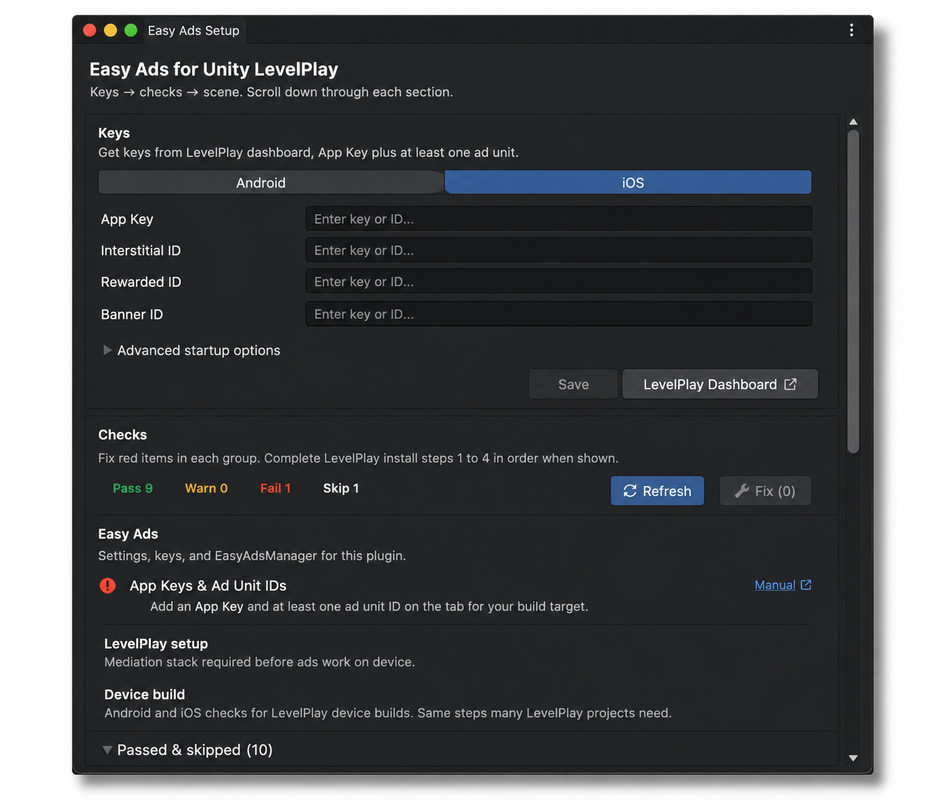
Task: Click the red error icon beside App Keys
Action: pyautogui.click(x=108, y=585)
